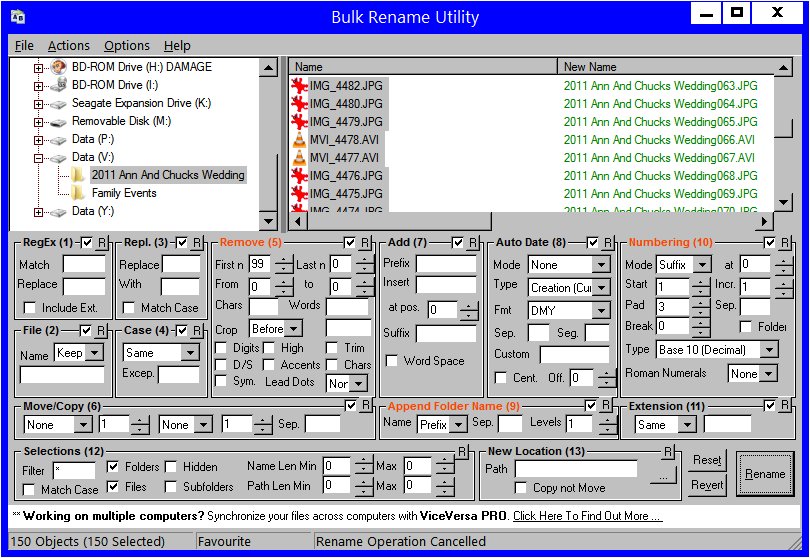810x558 pixels.
Task: Open the Actions menu
Action: 69,45
